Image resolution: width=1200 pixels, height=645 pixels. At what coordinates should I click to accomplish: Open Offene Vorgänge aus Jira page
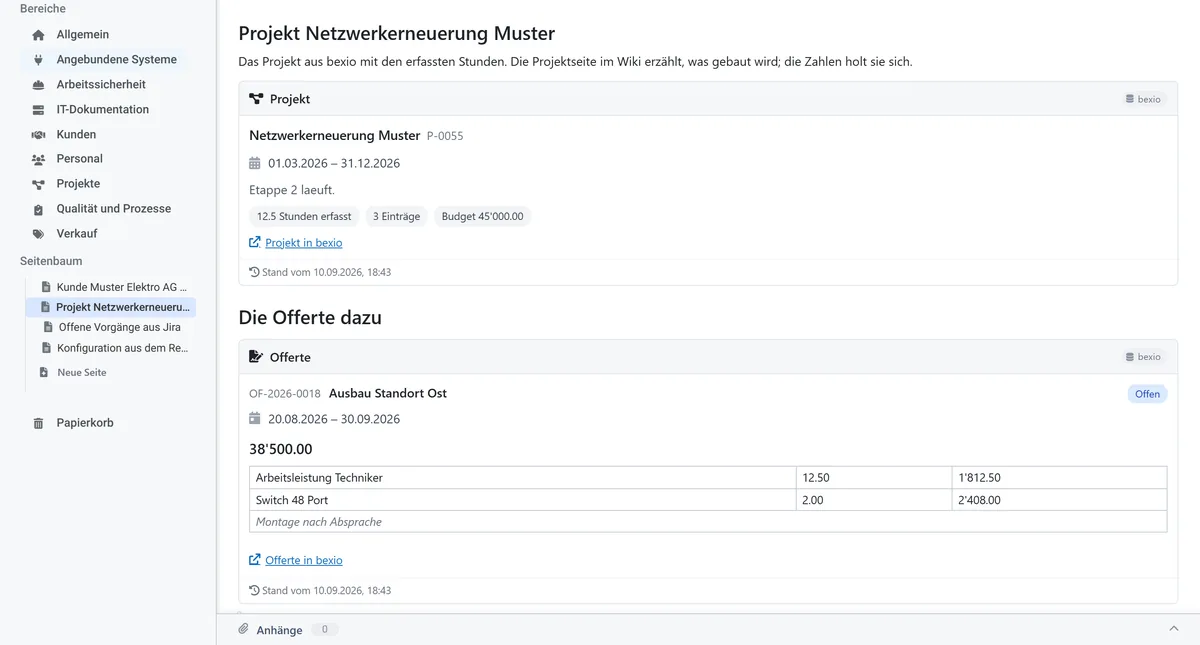[119, 327]
